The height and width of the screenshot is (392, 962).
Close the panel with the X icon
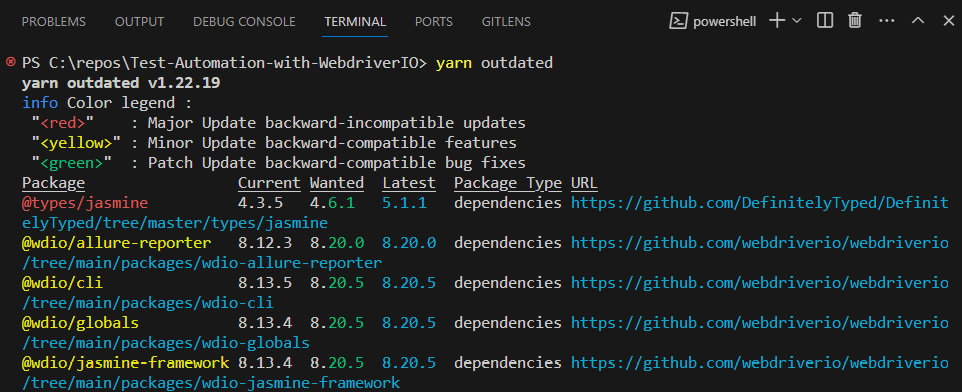[949, 21]
